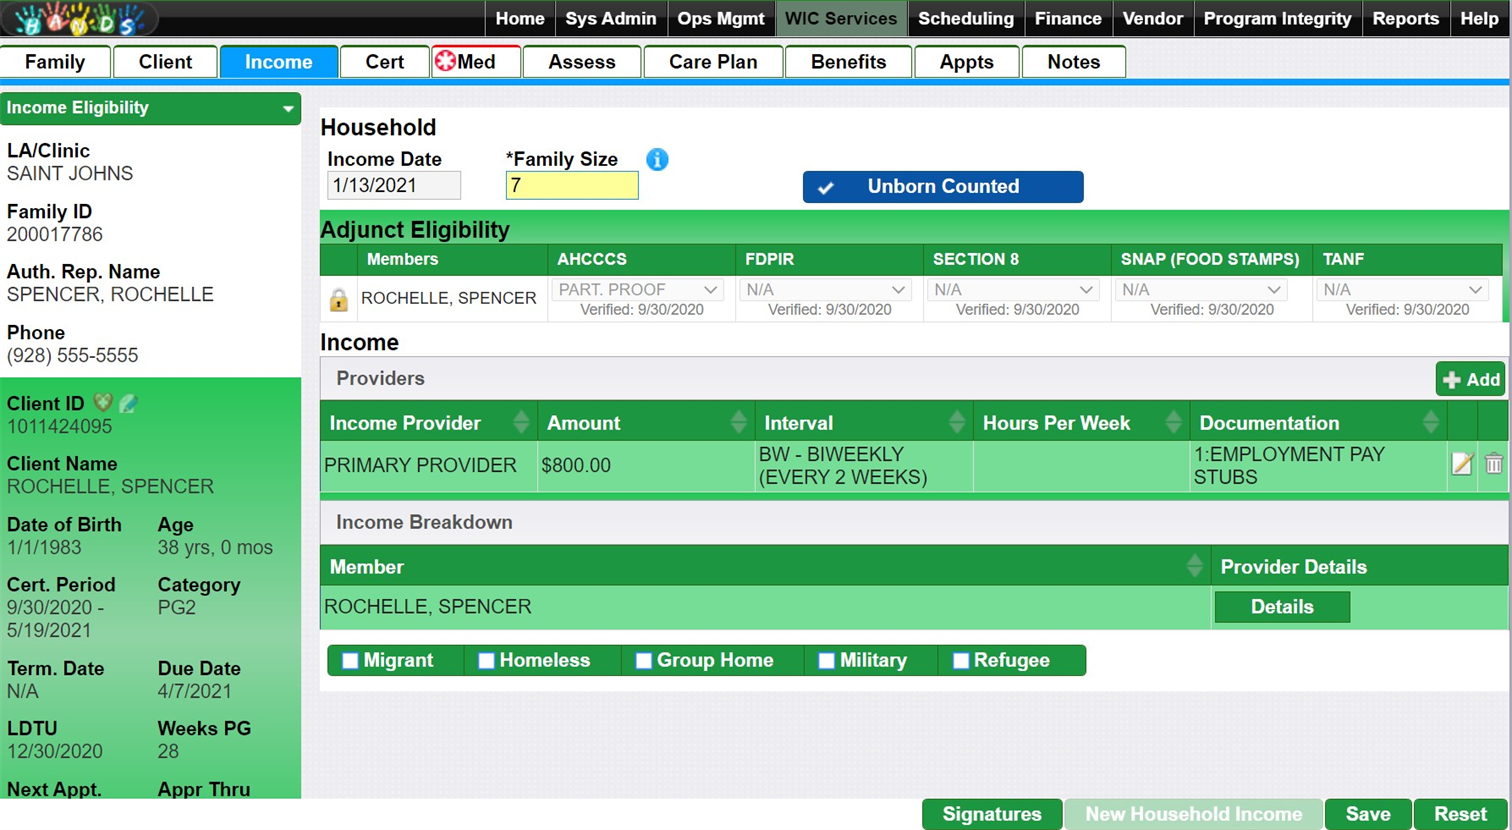The width and height of the screenshot is (1512, 830).
Task: Click the Family Size input field
Action: 571,186
